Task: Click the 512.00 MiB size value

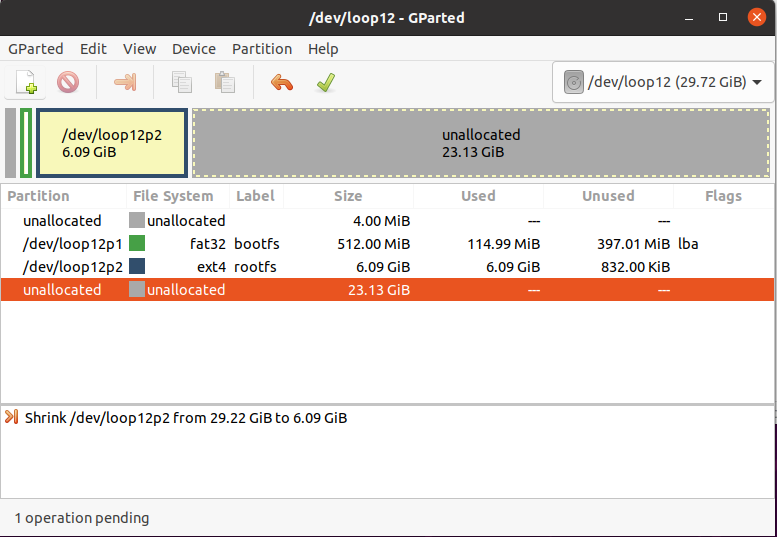Action: tap(374, 244)
